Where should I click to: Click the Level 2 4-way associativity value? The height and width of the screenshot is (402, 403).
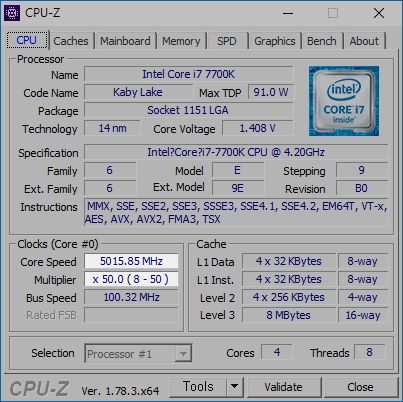click(x=363, y=297)
